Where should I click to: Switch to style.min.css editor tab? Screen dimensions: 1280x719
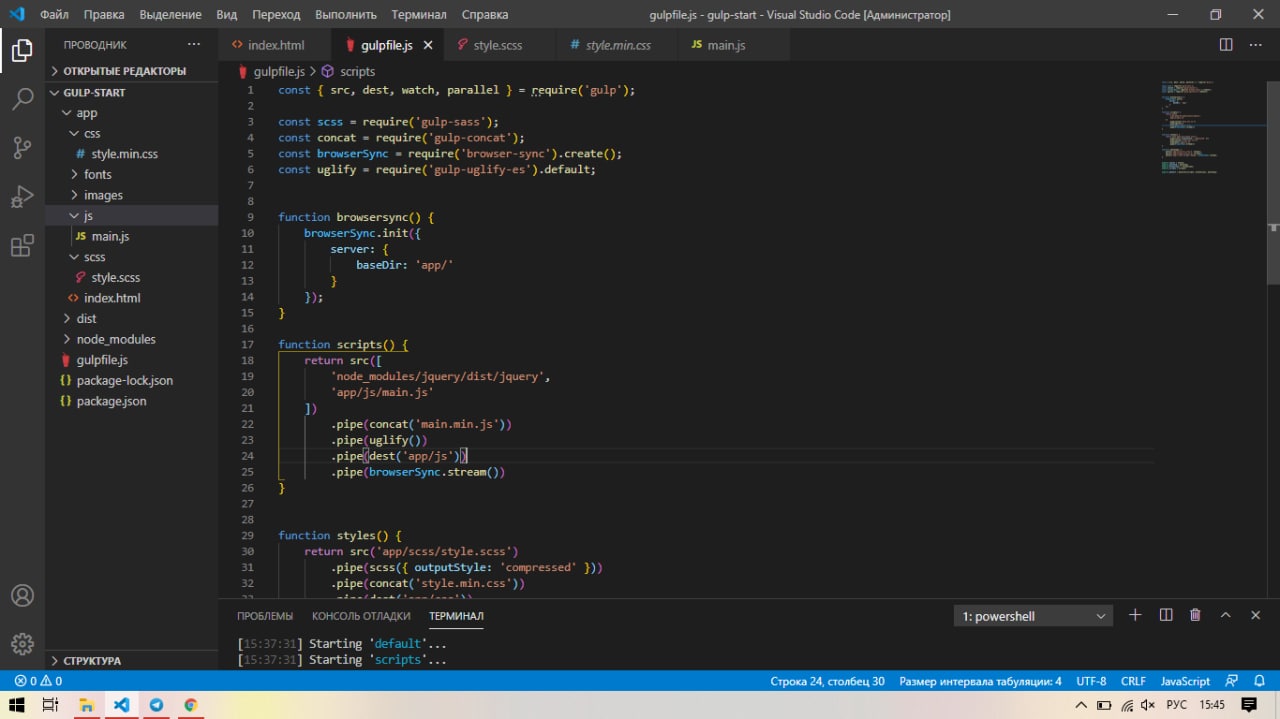(x=618, y=45)
